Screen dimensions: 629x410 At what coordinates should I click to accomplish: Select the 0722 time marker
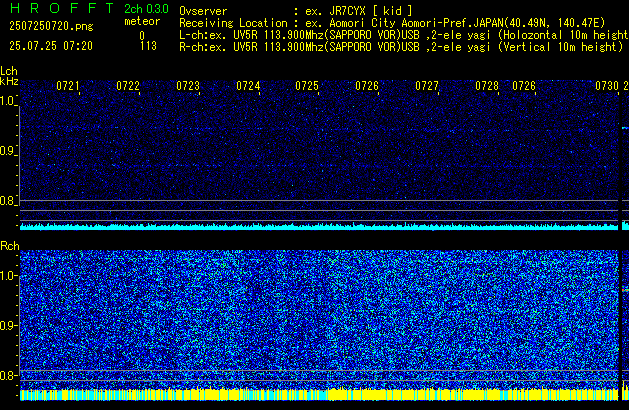click(128, 86)
